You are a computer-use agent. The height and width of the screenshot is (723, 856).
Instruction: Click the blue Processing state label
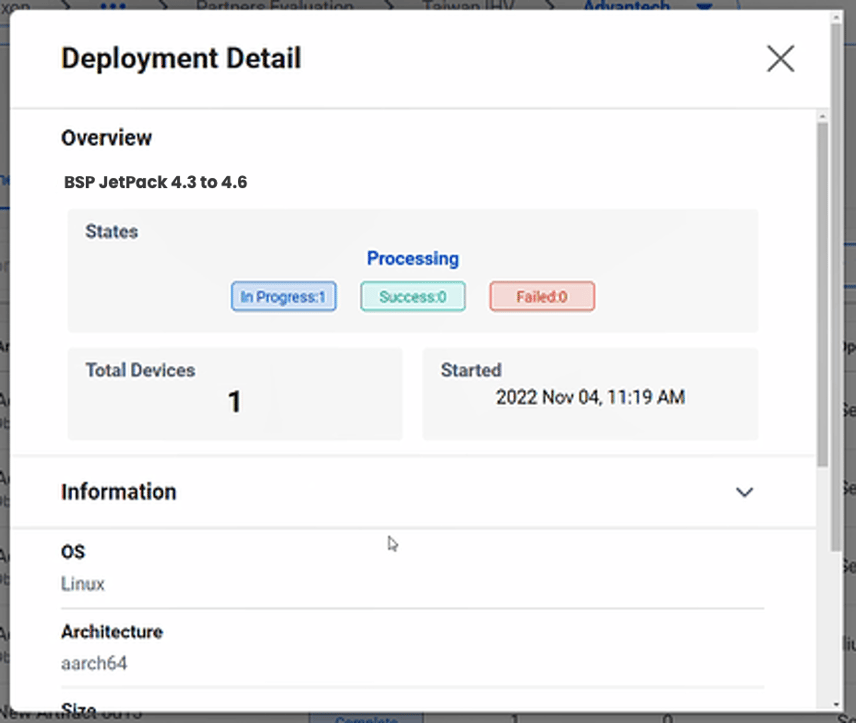pos(412,259)
